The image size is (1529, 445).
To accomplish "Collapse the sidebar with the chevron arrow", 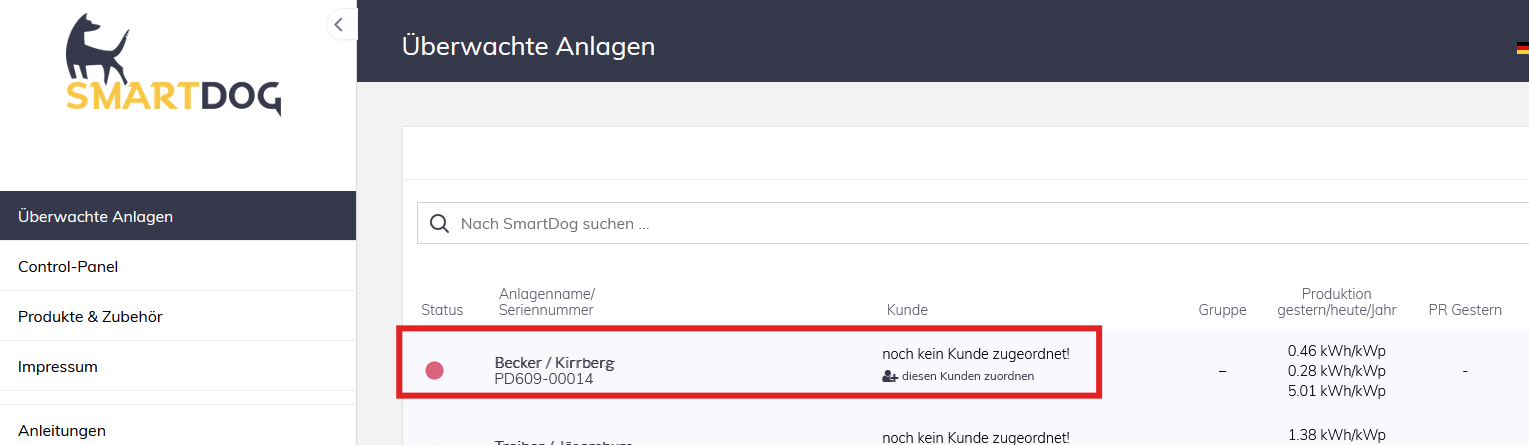I will point(340,25).
